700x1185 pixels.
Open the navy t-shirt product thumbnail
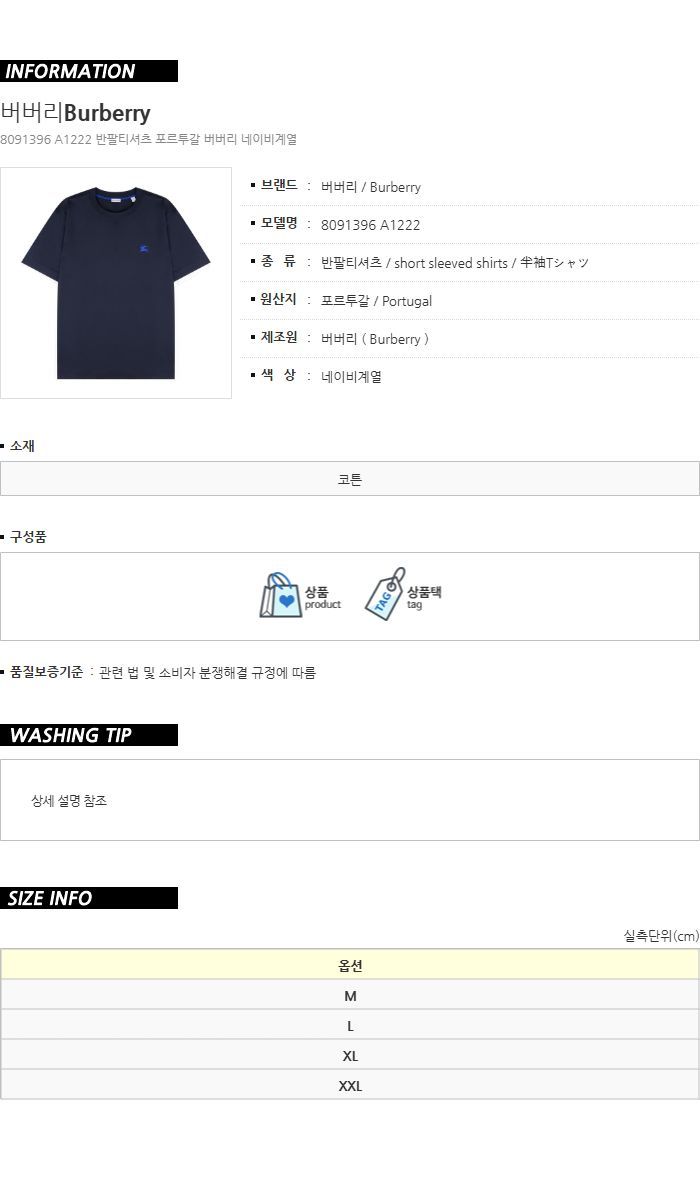coord(116,283)
